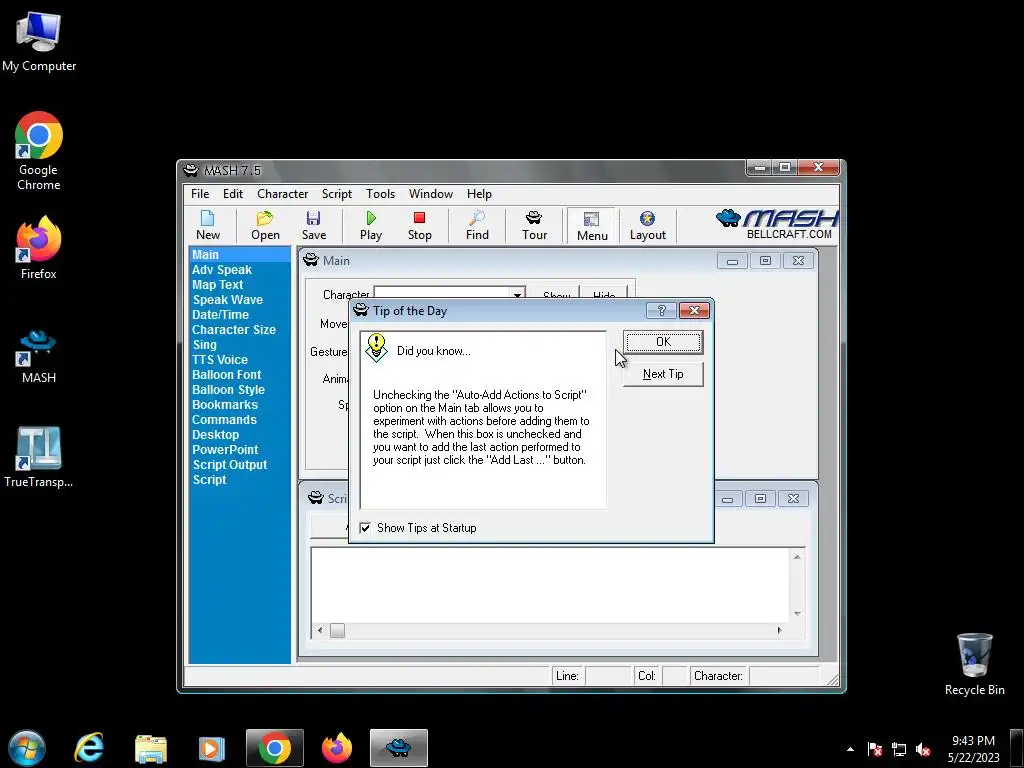Image resolution: width=1024 pixels, height=768 pixels.
Task: Click inside the script text area
Action: 550,584
